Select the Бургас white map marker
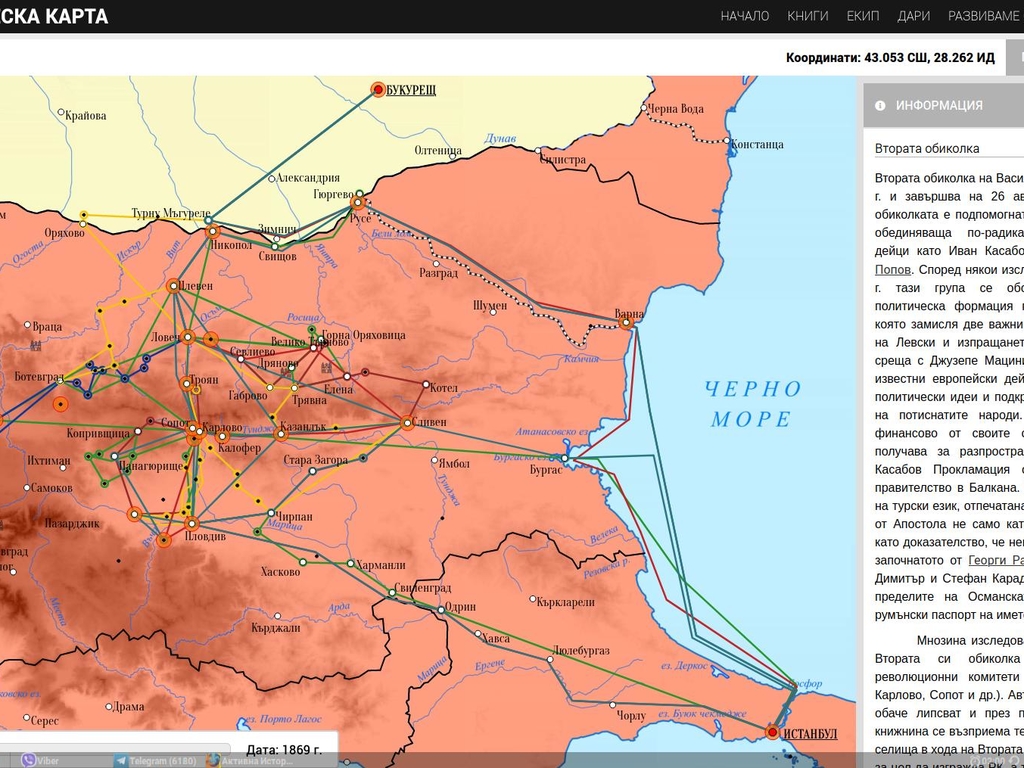Image resolution: width=1024 pixels, height=768 pixels. pyautogui.click(x=564, y=459)
